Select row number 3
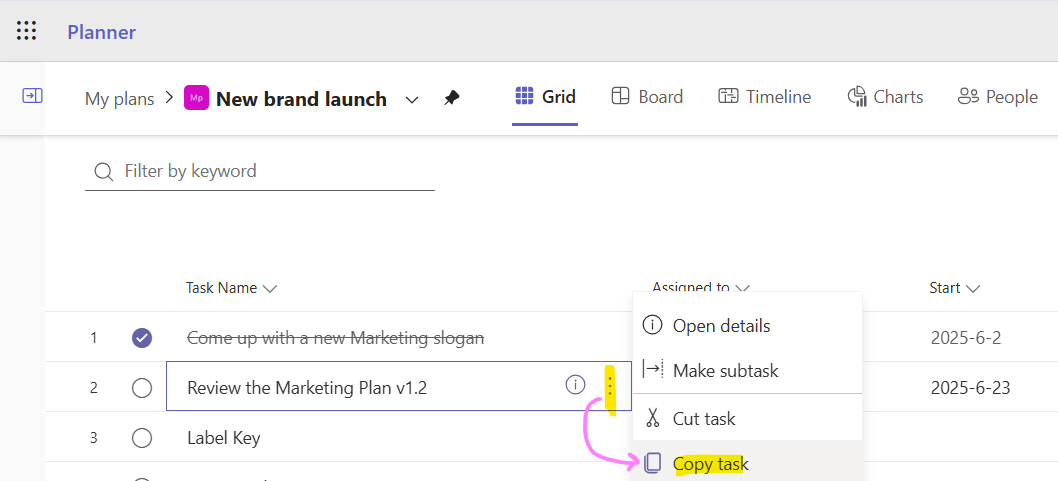Screen dimensions: 1058x481 (94, 438)
